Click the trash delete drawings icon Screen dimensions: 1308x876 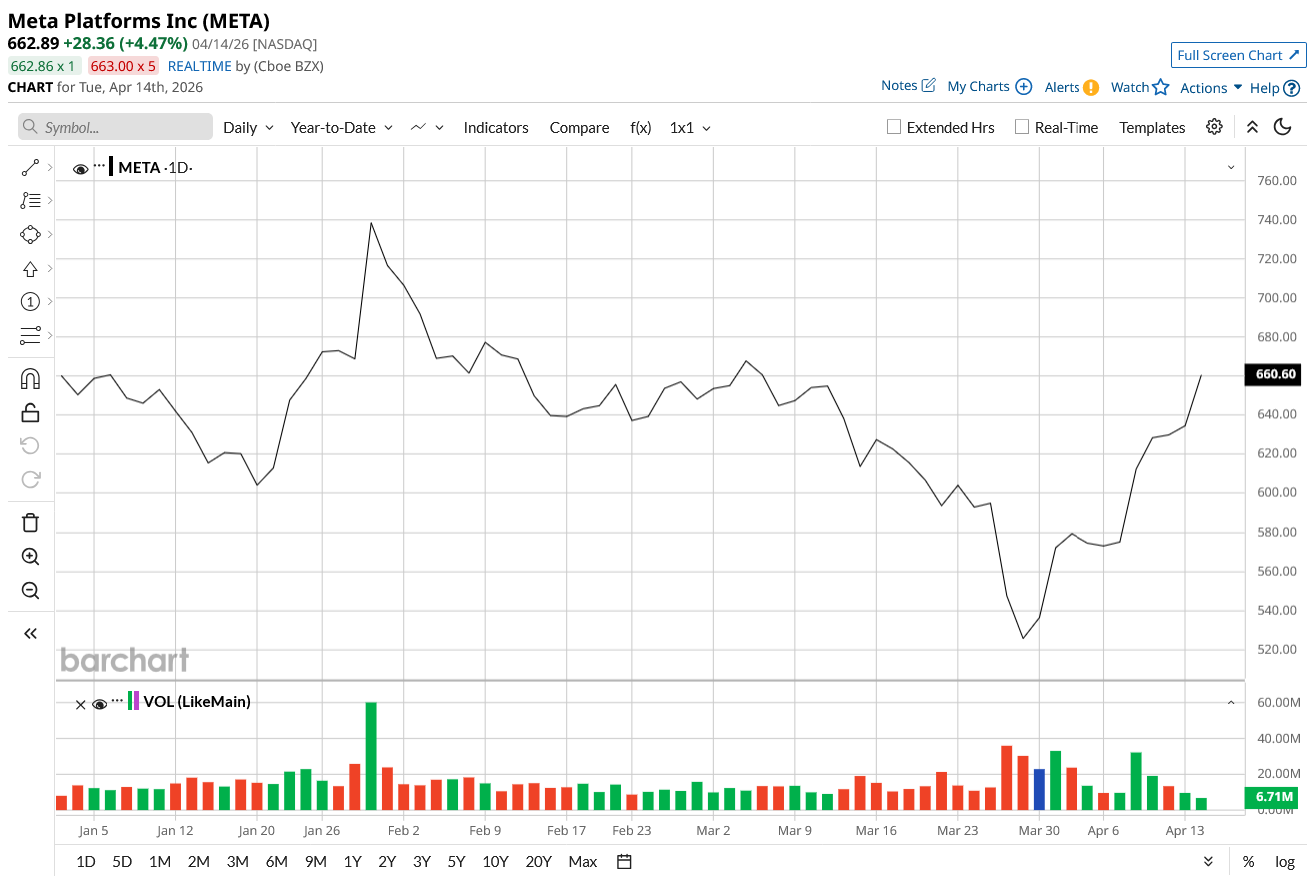(x=30, y=522)
